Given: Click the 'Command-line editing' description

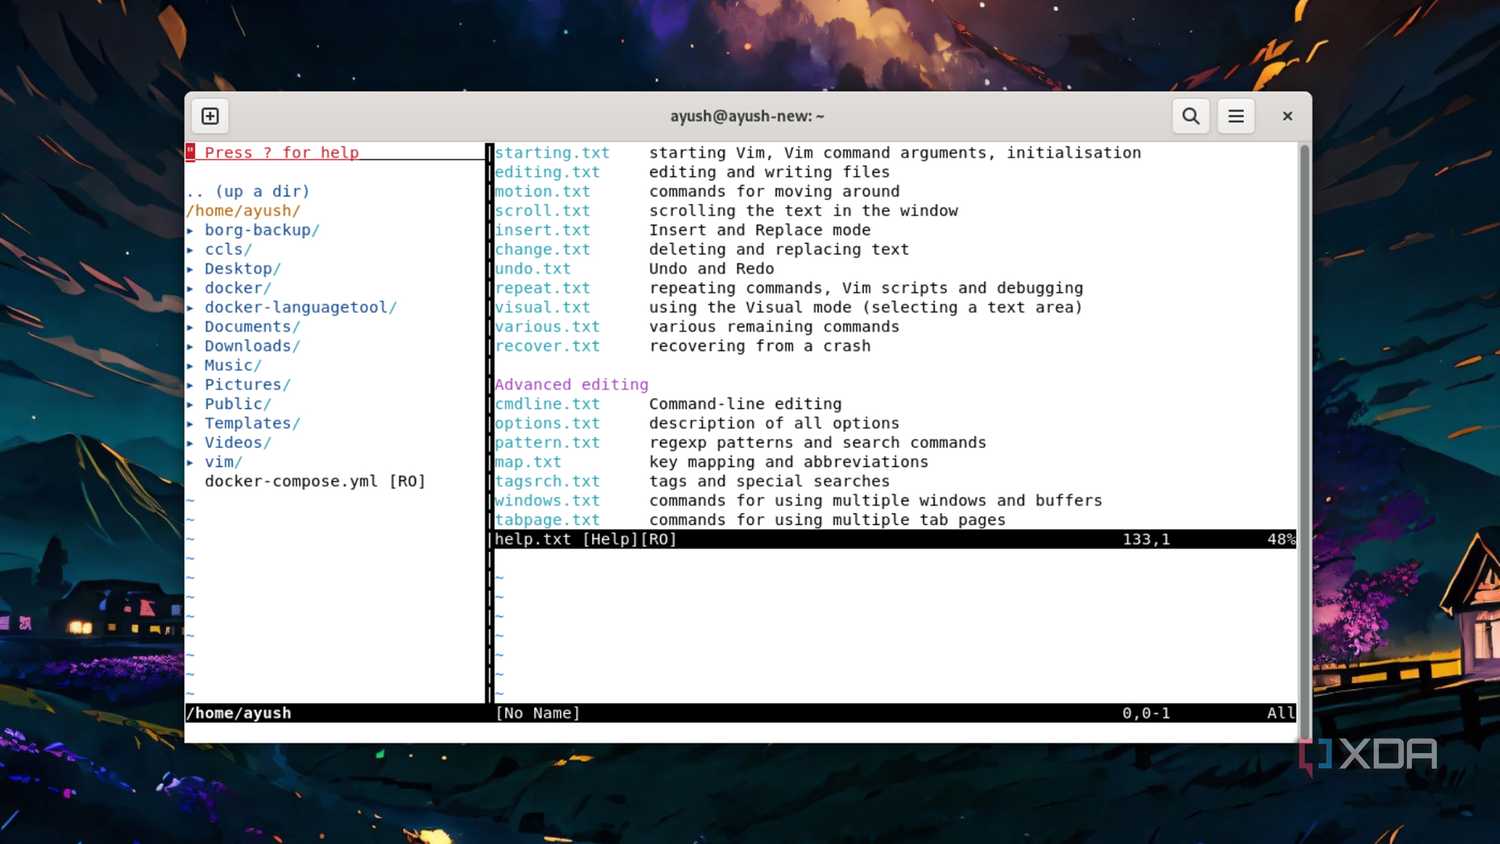Looking at the screenshot, I should [745, 404].
